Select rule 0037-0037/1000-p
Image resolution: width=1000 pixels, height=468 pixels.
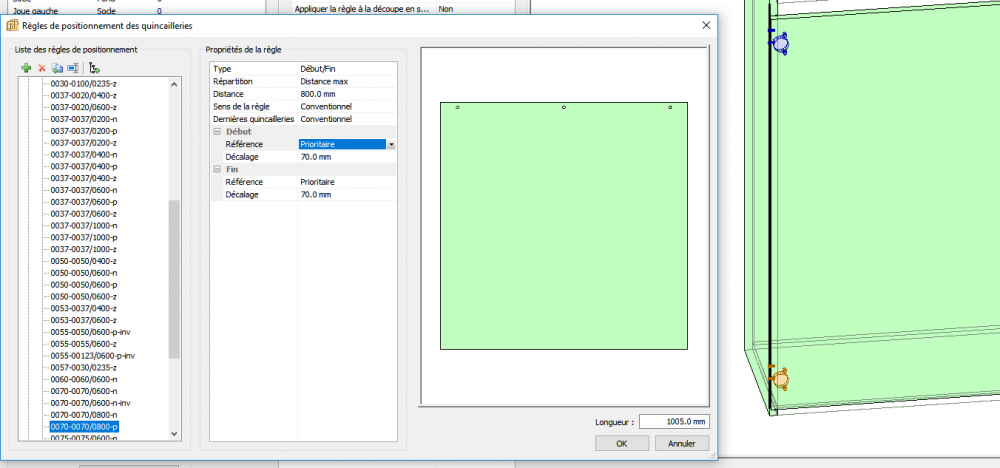pyautogui.click(x=84, y=237)
